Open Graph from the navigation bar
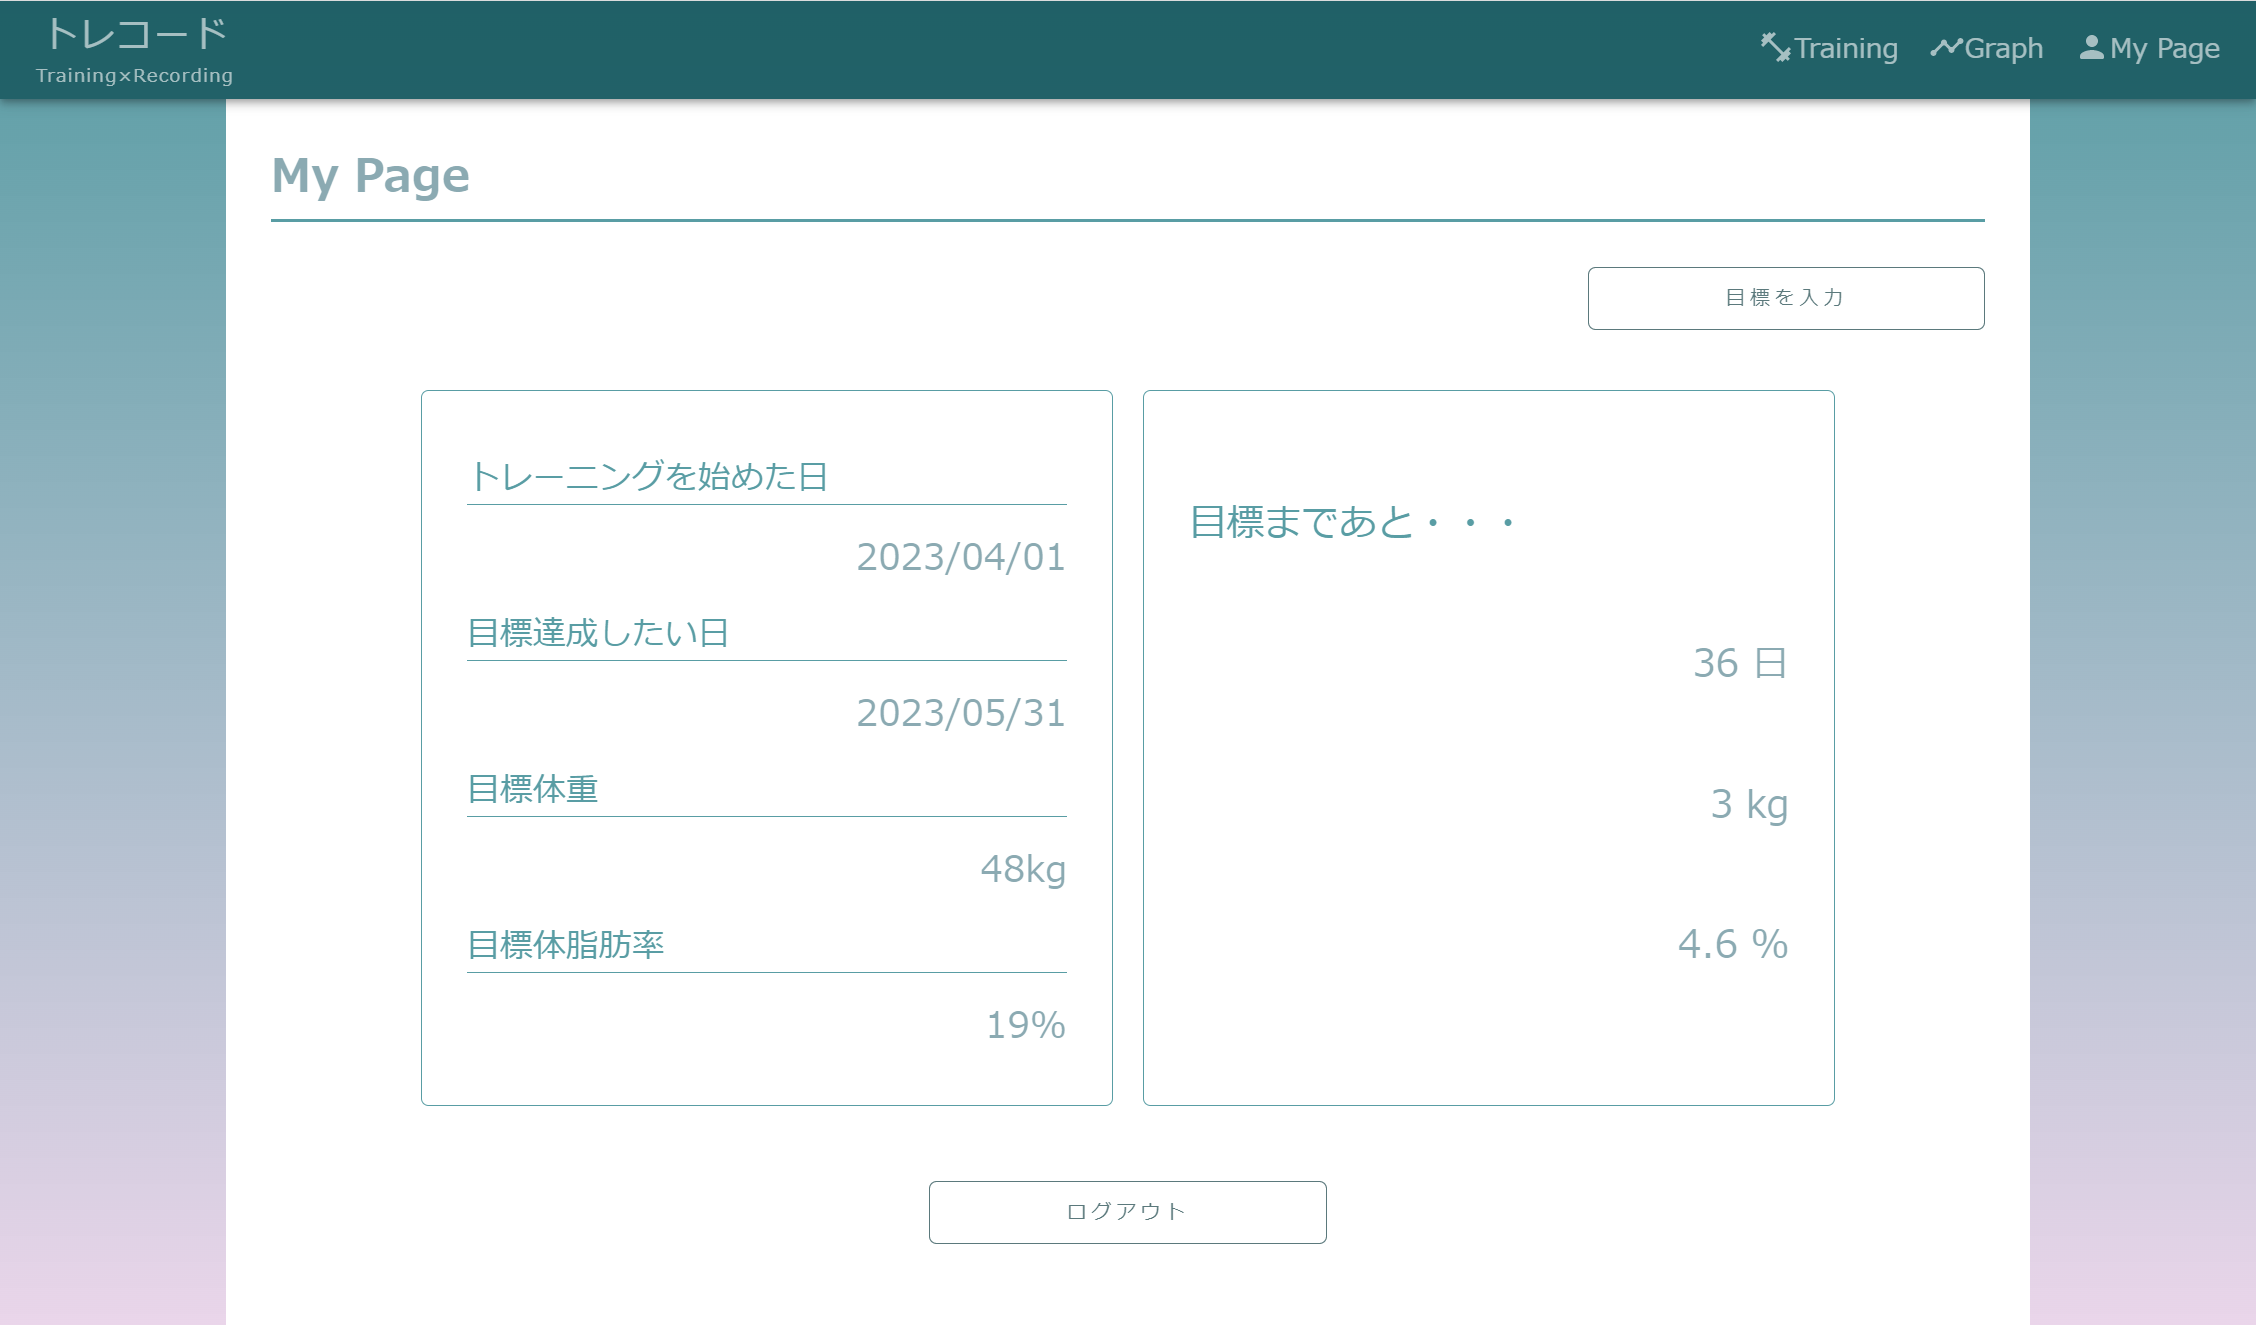 [2003, 47]
